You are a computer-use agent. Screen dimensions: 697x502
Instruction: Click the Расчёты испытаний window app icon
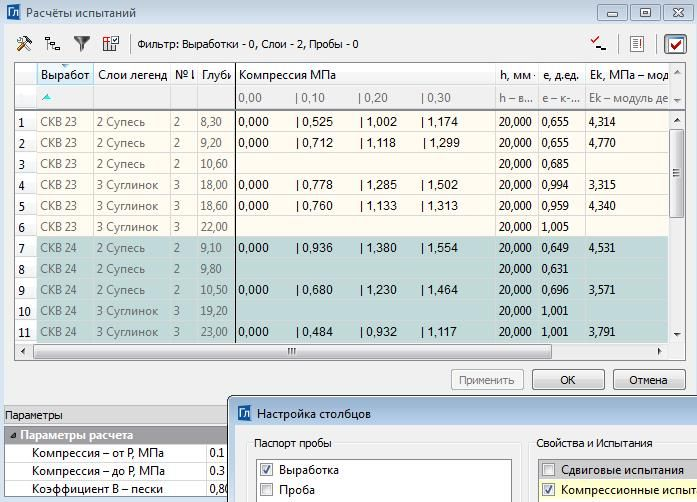coord(13,12)
